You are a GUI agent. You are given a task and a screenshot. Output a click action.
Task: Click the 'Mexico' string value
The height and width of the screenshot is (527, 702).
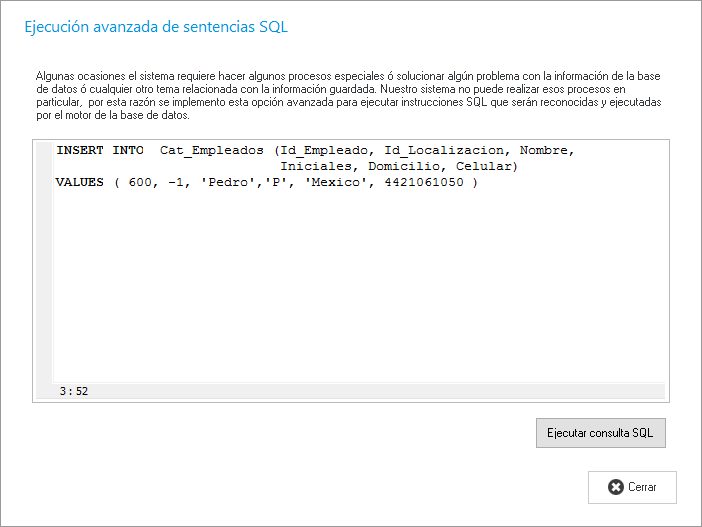click(x=332, y=183)
